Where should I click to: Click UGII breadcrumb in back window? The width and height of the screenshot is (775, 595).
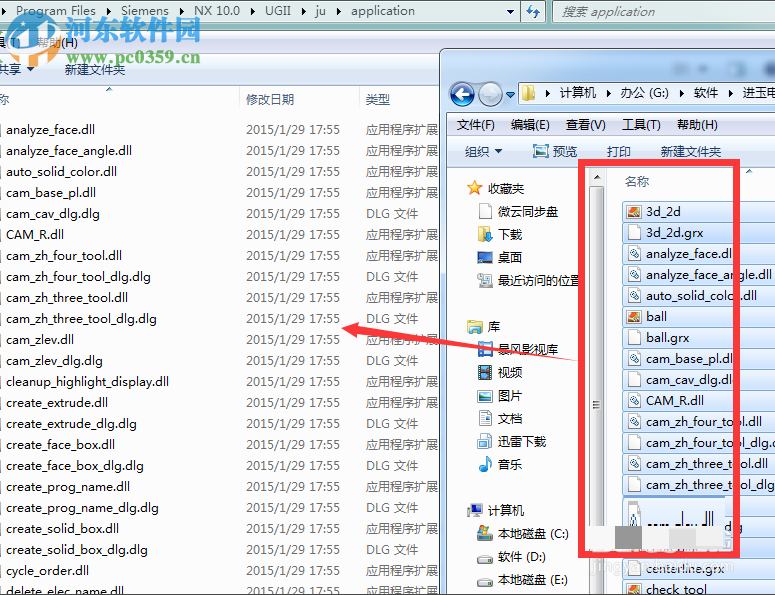point(278,10)
